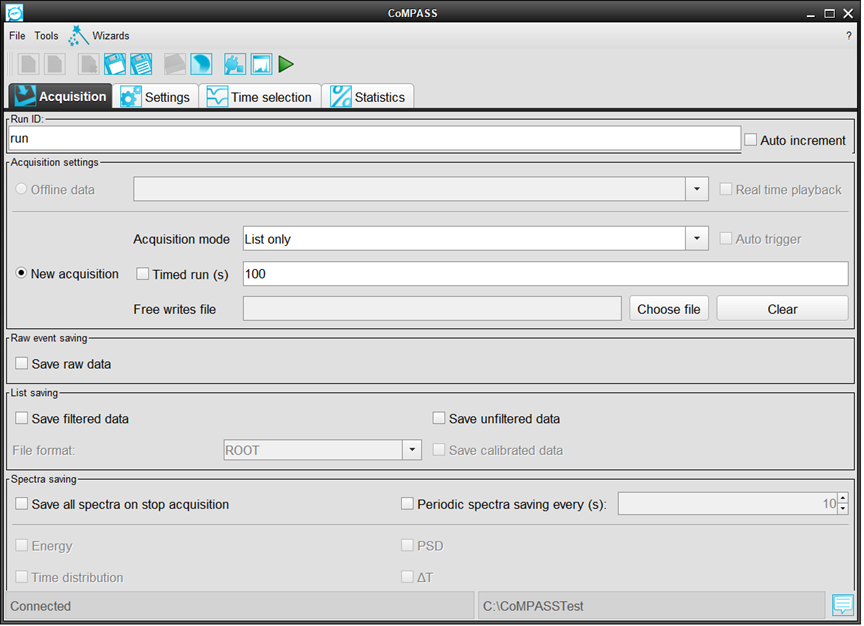Click the floppy disk icon with text lines

click(141, 64)
